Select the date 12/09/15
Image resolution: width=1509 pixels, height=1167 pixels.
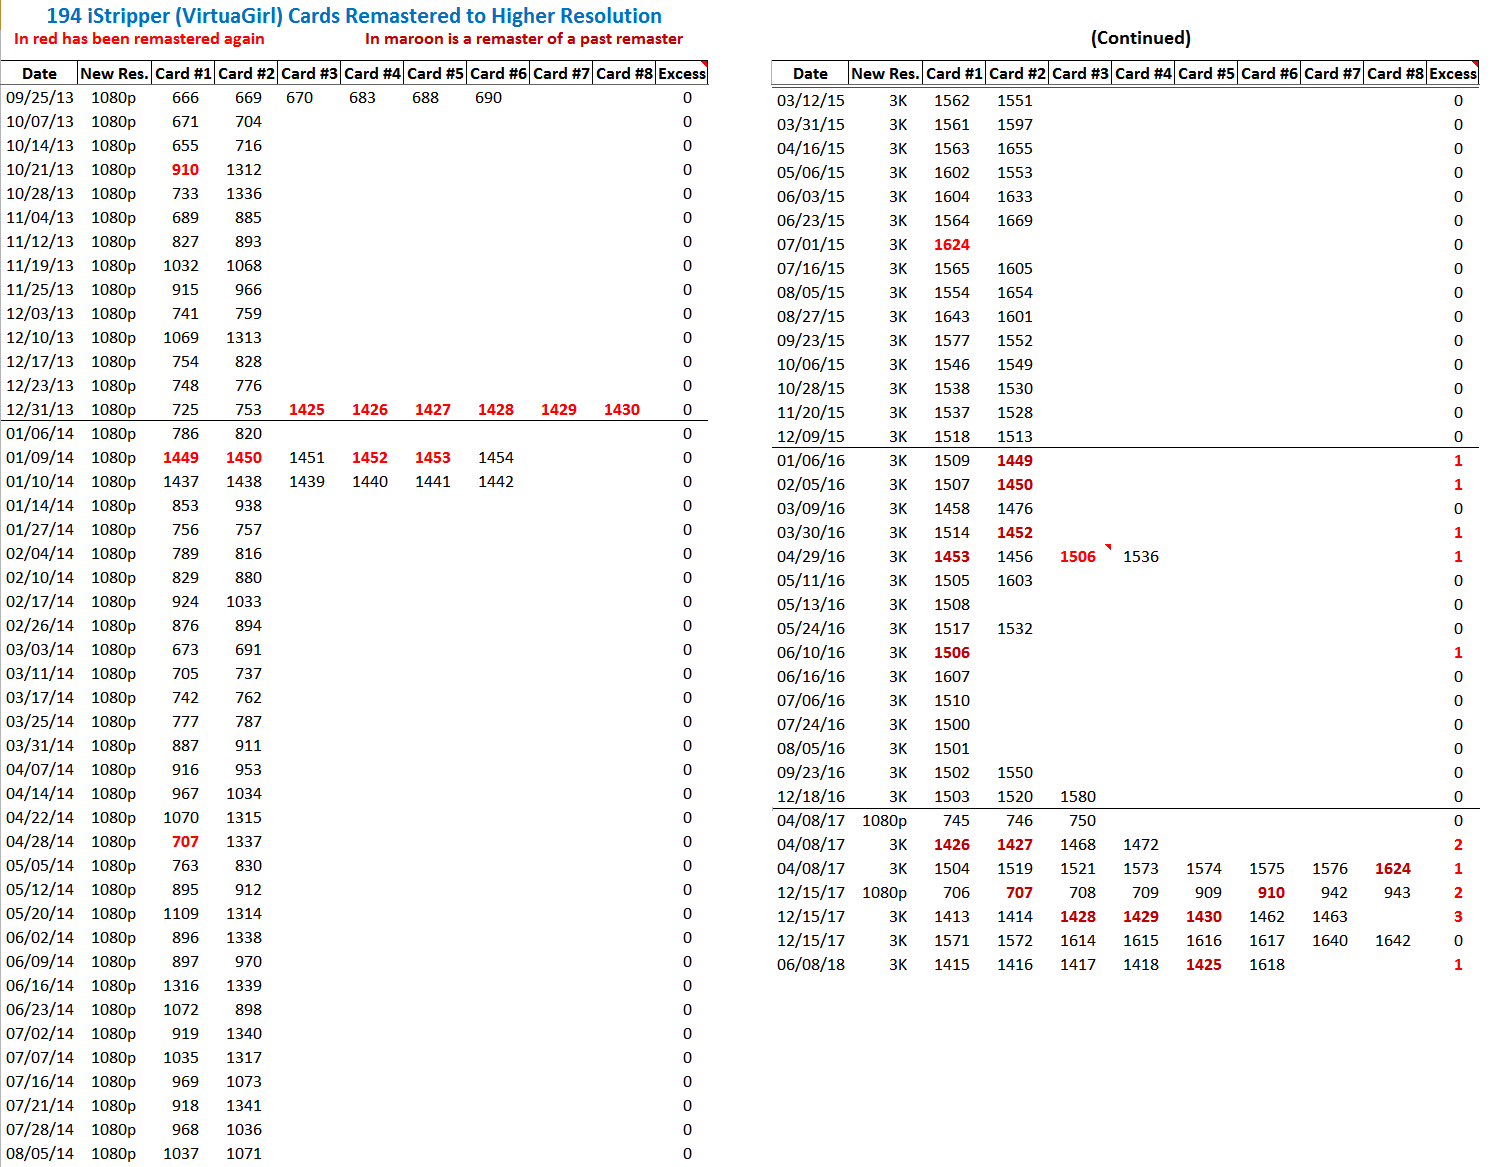(811, 437)
